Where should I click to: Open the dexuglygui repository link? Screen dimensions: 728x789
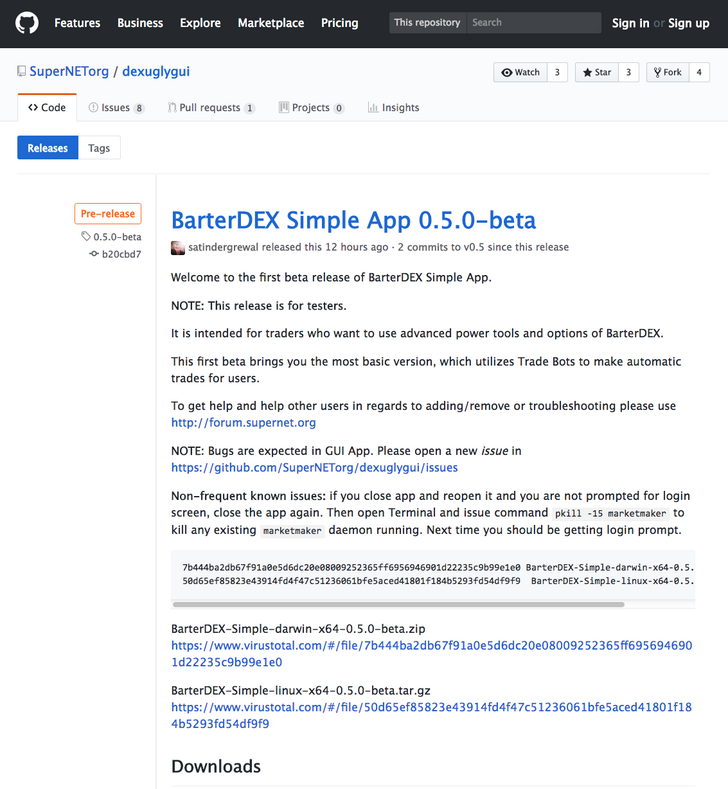156,71
